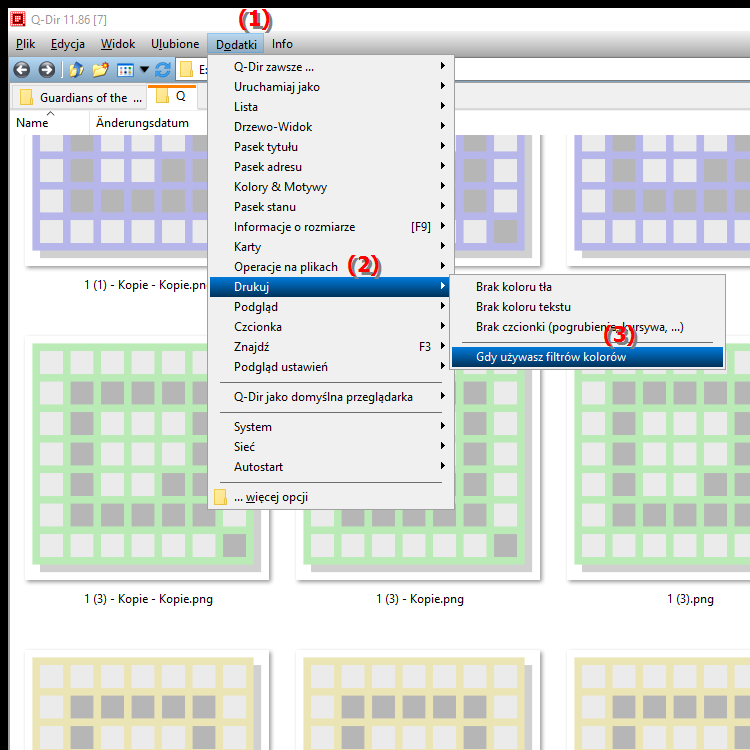Click the Q-Dir application icon in title bar
The image size is (750, 750).
18,19
